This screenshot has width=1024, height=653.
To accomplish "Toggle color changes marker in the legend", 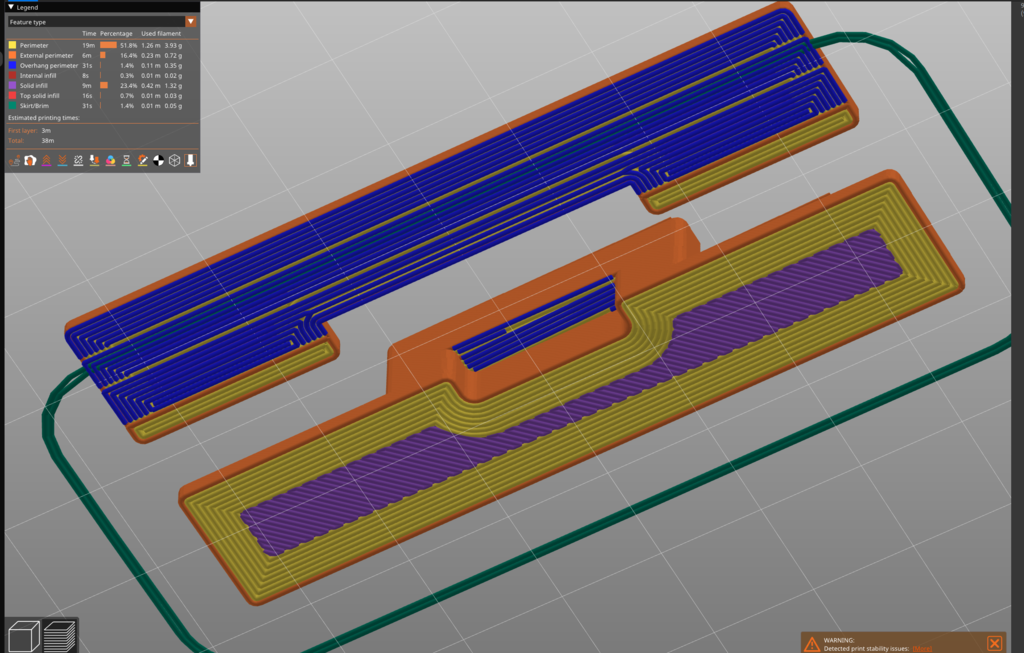I will pyautogui.click(x=110, y=160).
